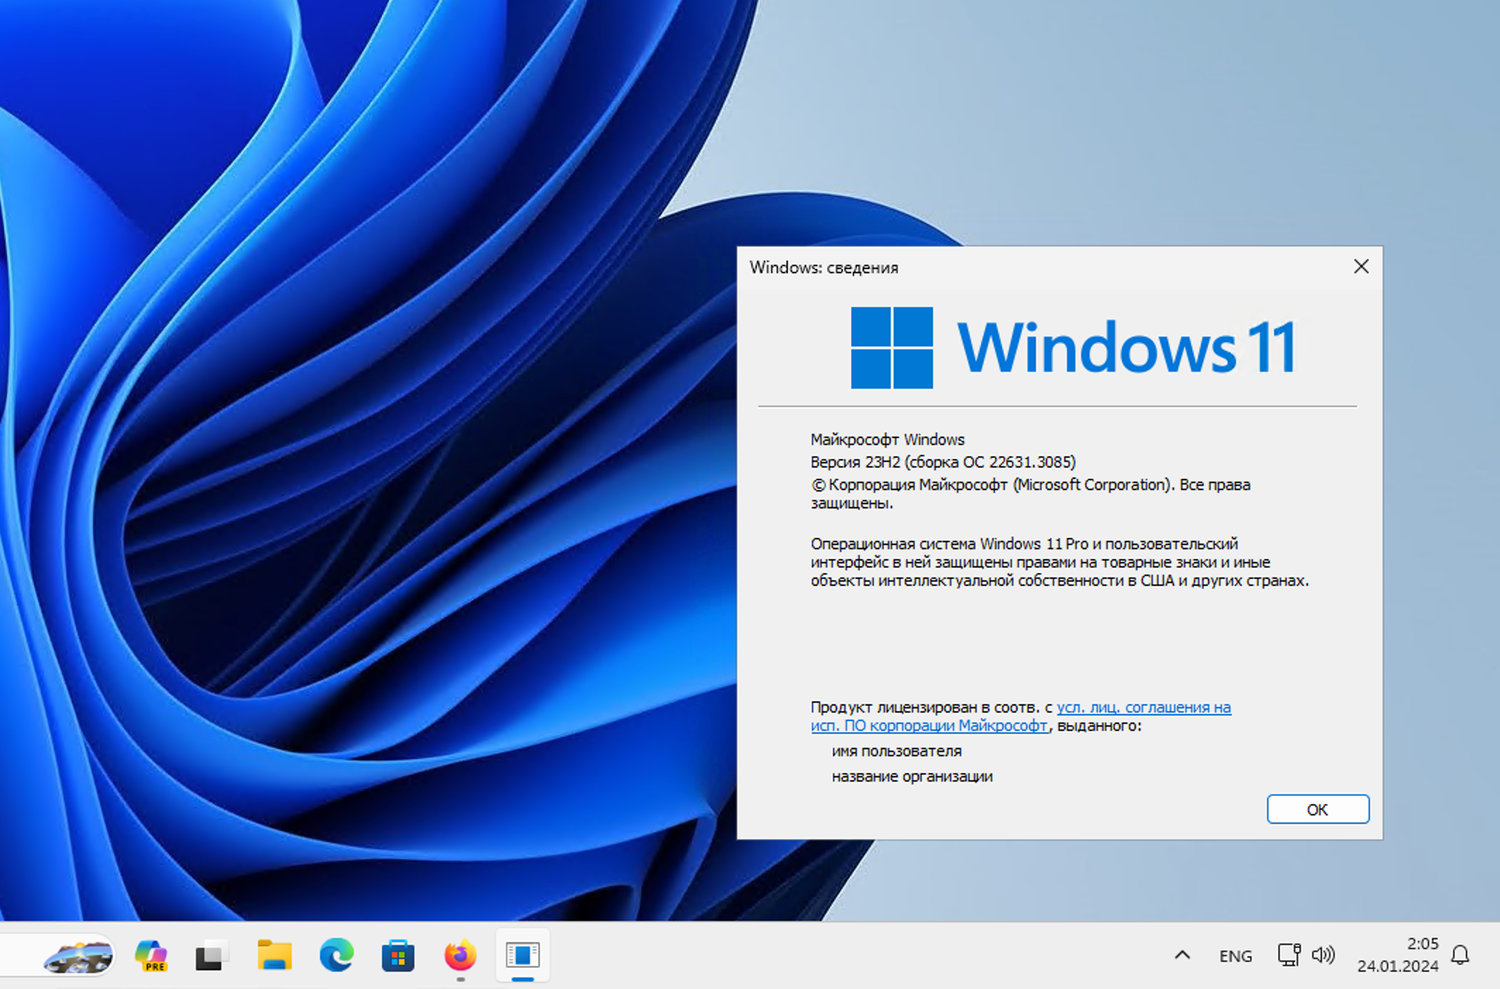Open the volume control in system tray
The width and height of the screenshot is (1500, 989).
click(x=1325, y=956)
